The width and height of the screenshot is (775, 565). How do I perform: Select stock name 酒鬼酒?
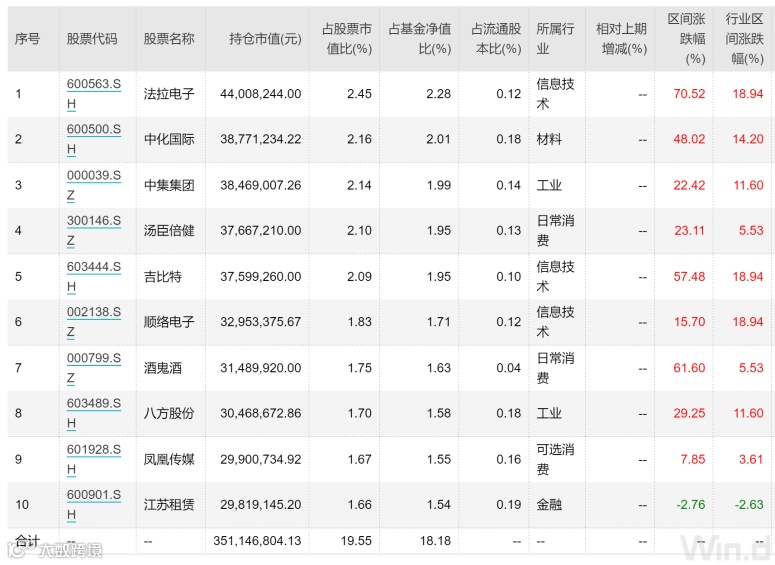pyautogui.click(x=163, y=368)
